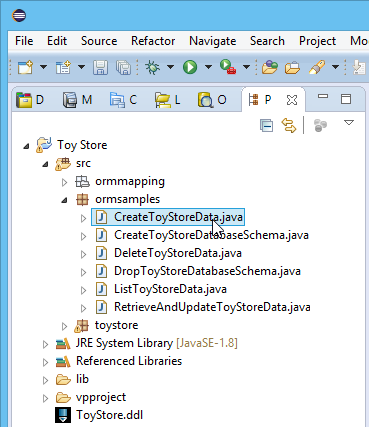Expand the toystore package
Viewport: 369px width, 427px height.
point(64,326)
